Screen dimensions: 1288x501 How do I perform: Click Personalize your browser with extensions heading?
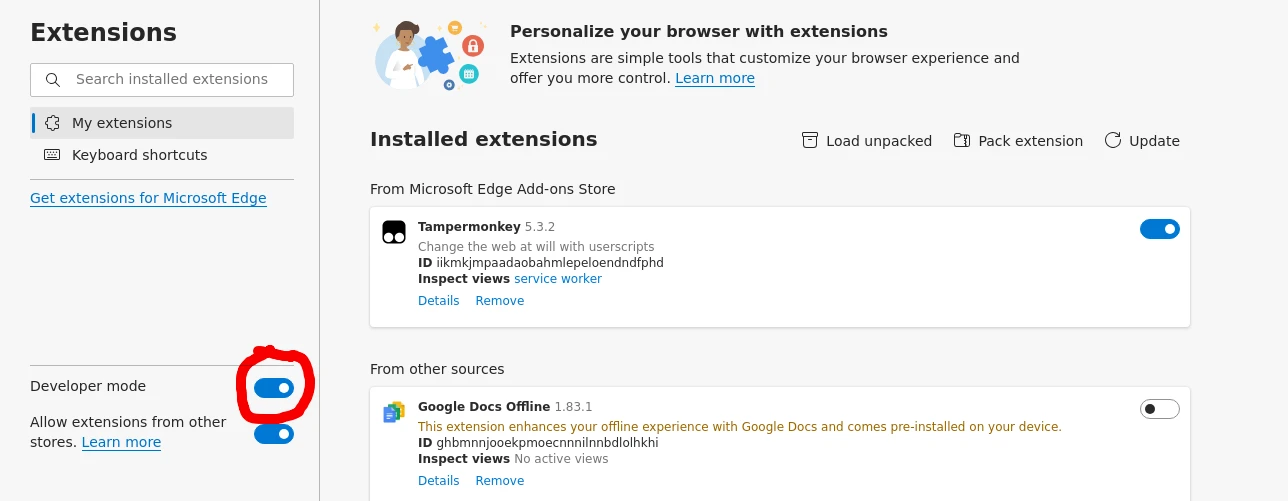pyautogui.click(x=699, y=32)
